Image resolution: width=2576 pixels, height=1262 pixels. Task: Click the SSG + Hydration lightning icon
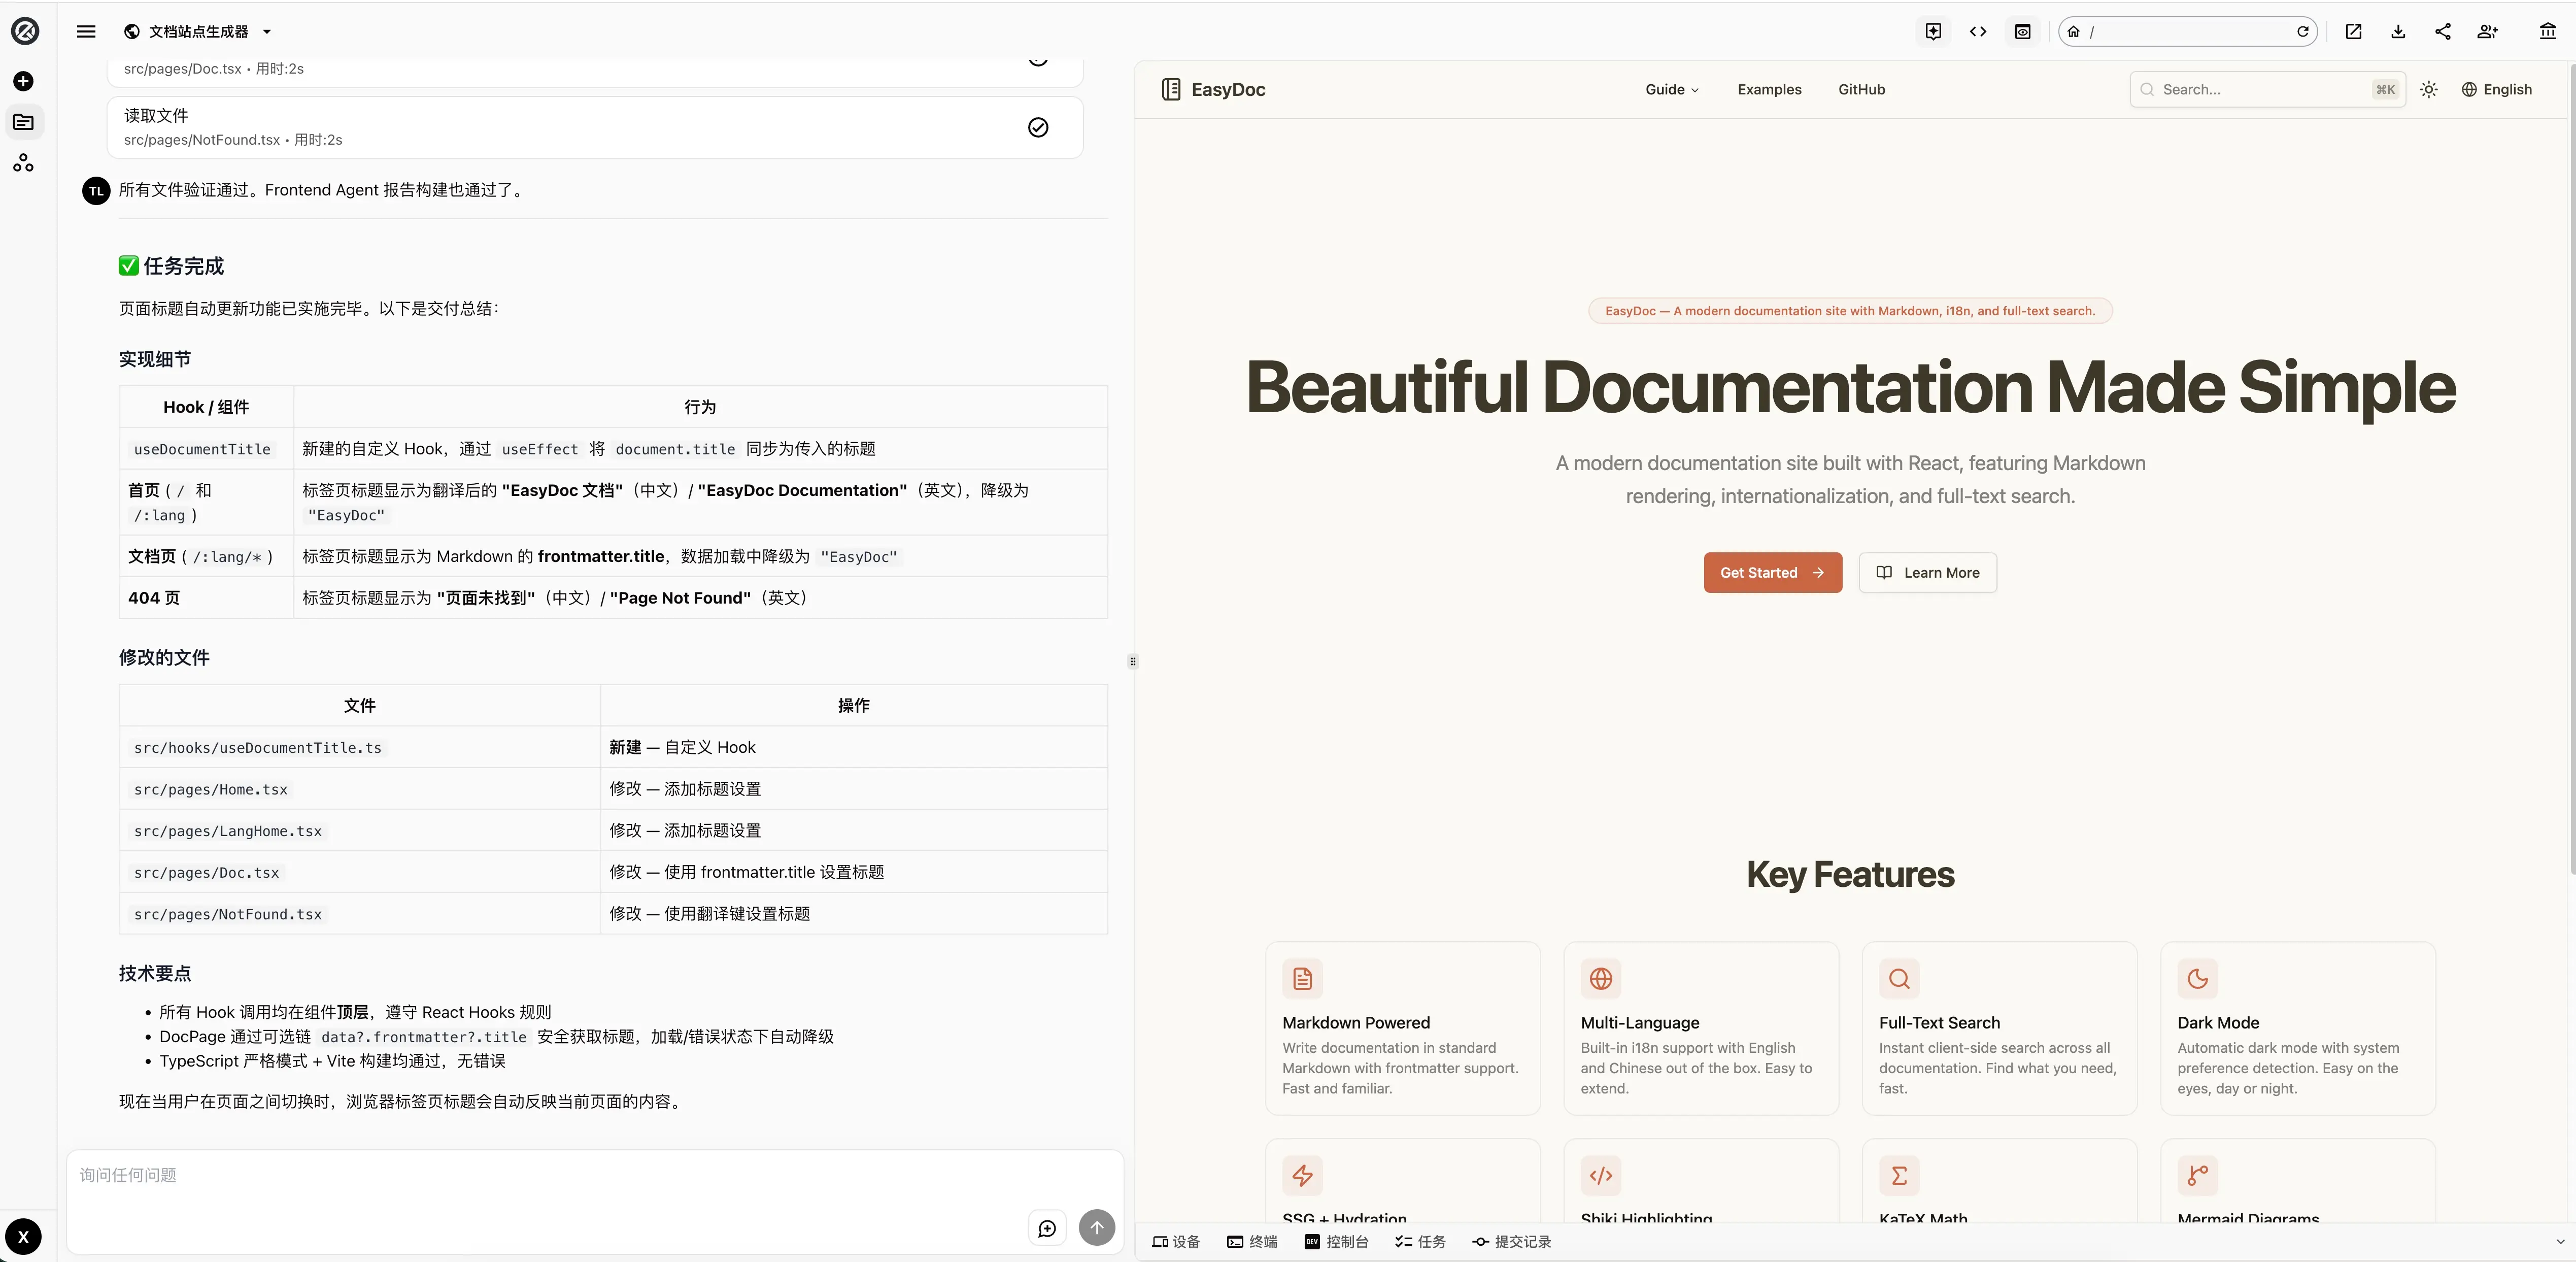[x=1302, y=1176]
